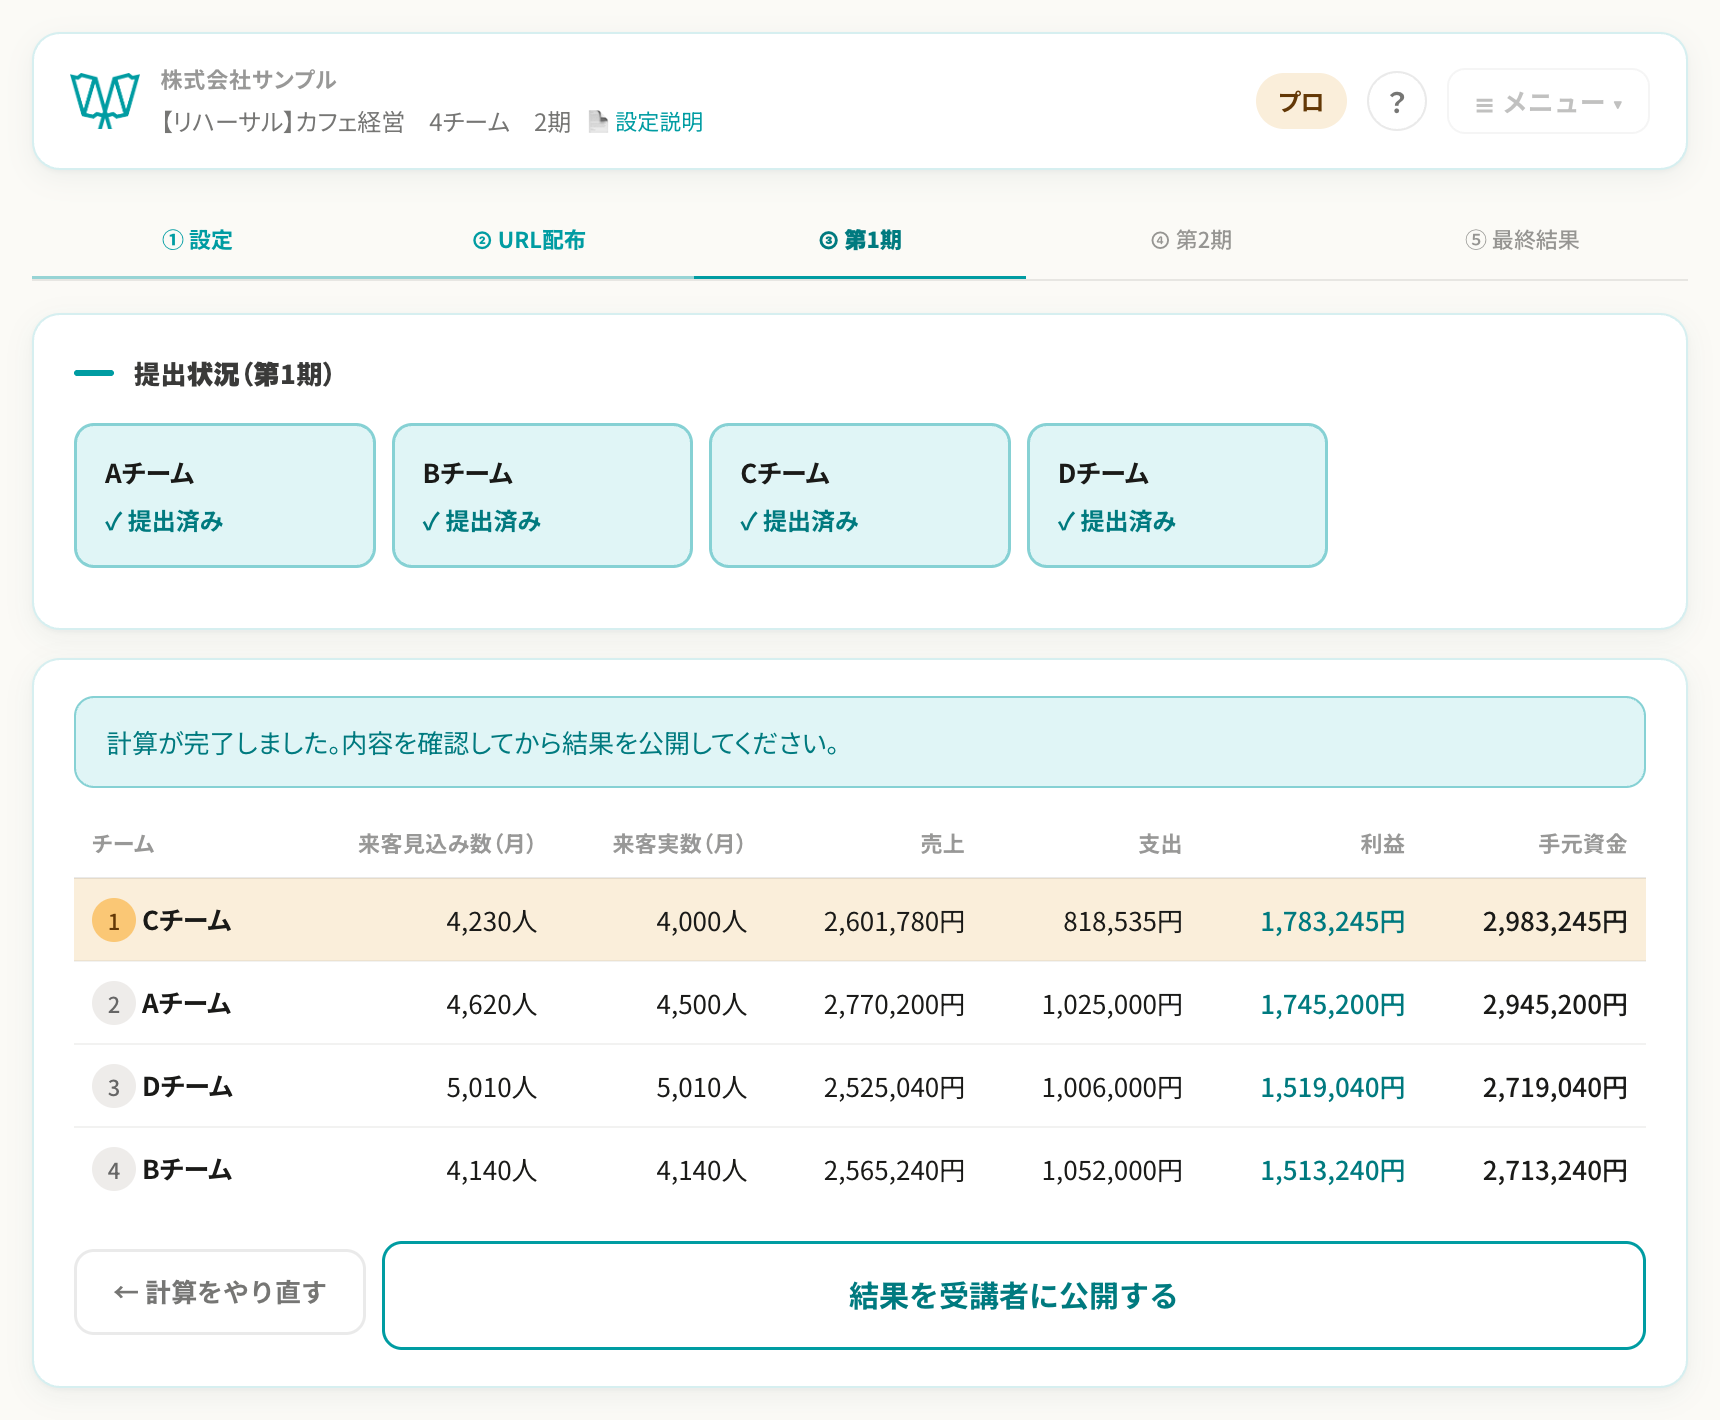Click the Cチーム name in results table

(187, 921)
